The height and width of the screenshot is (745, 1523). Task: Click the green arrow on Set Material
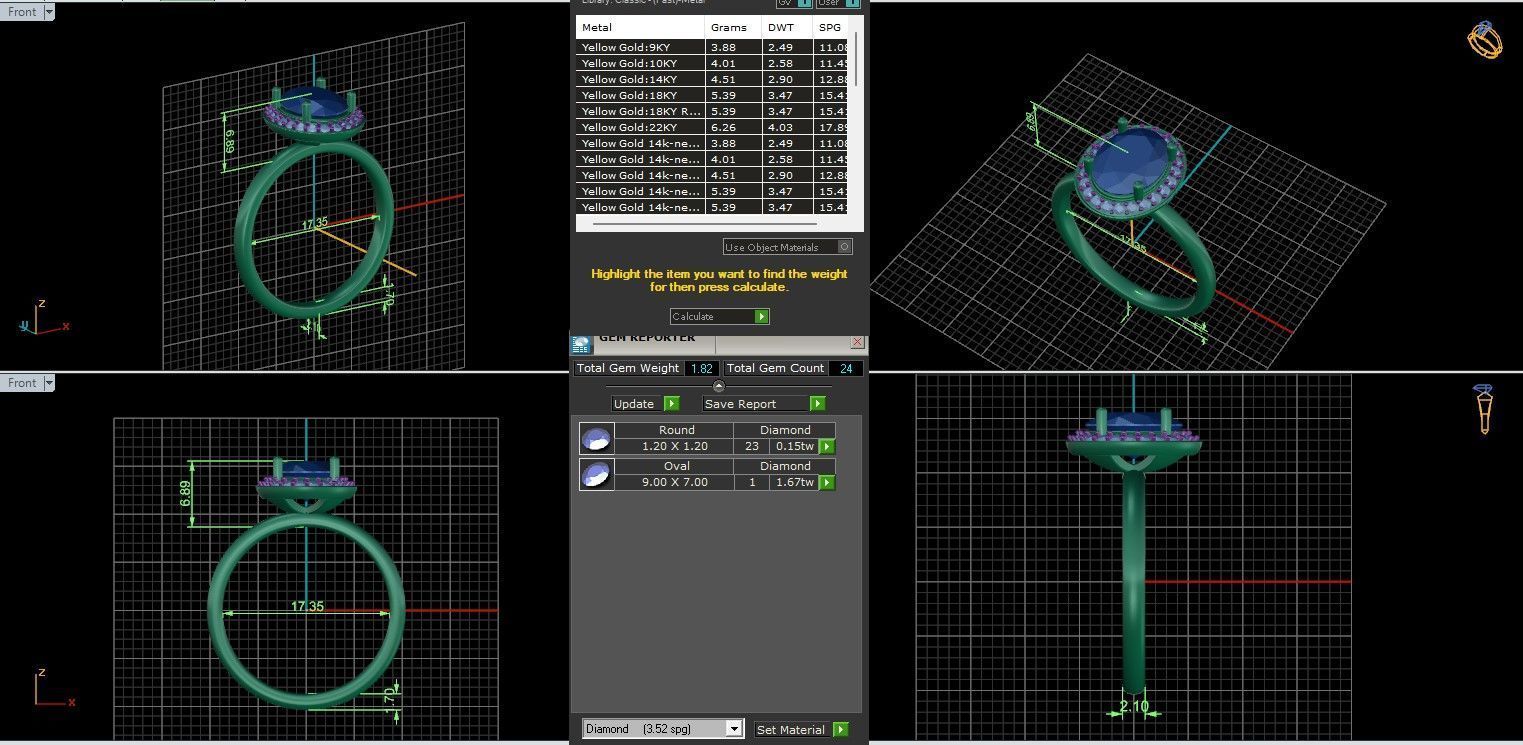pos(840,729)
